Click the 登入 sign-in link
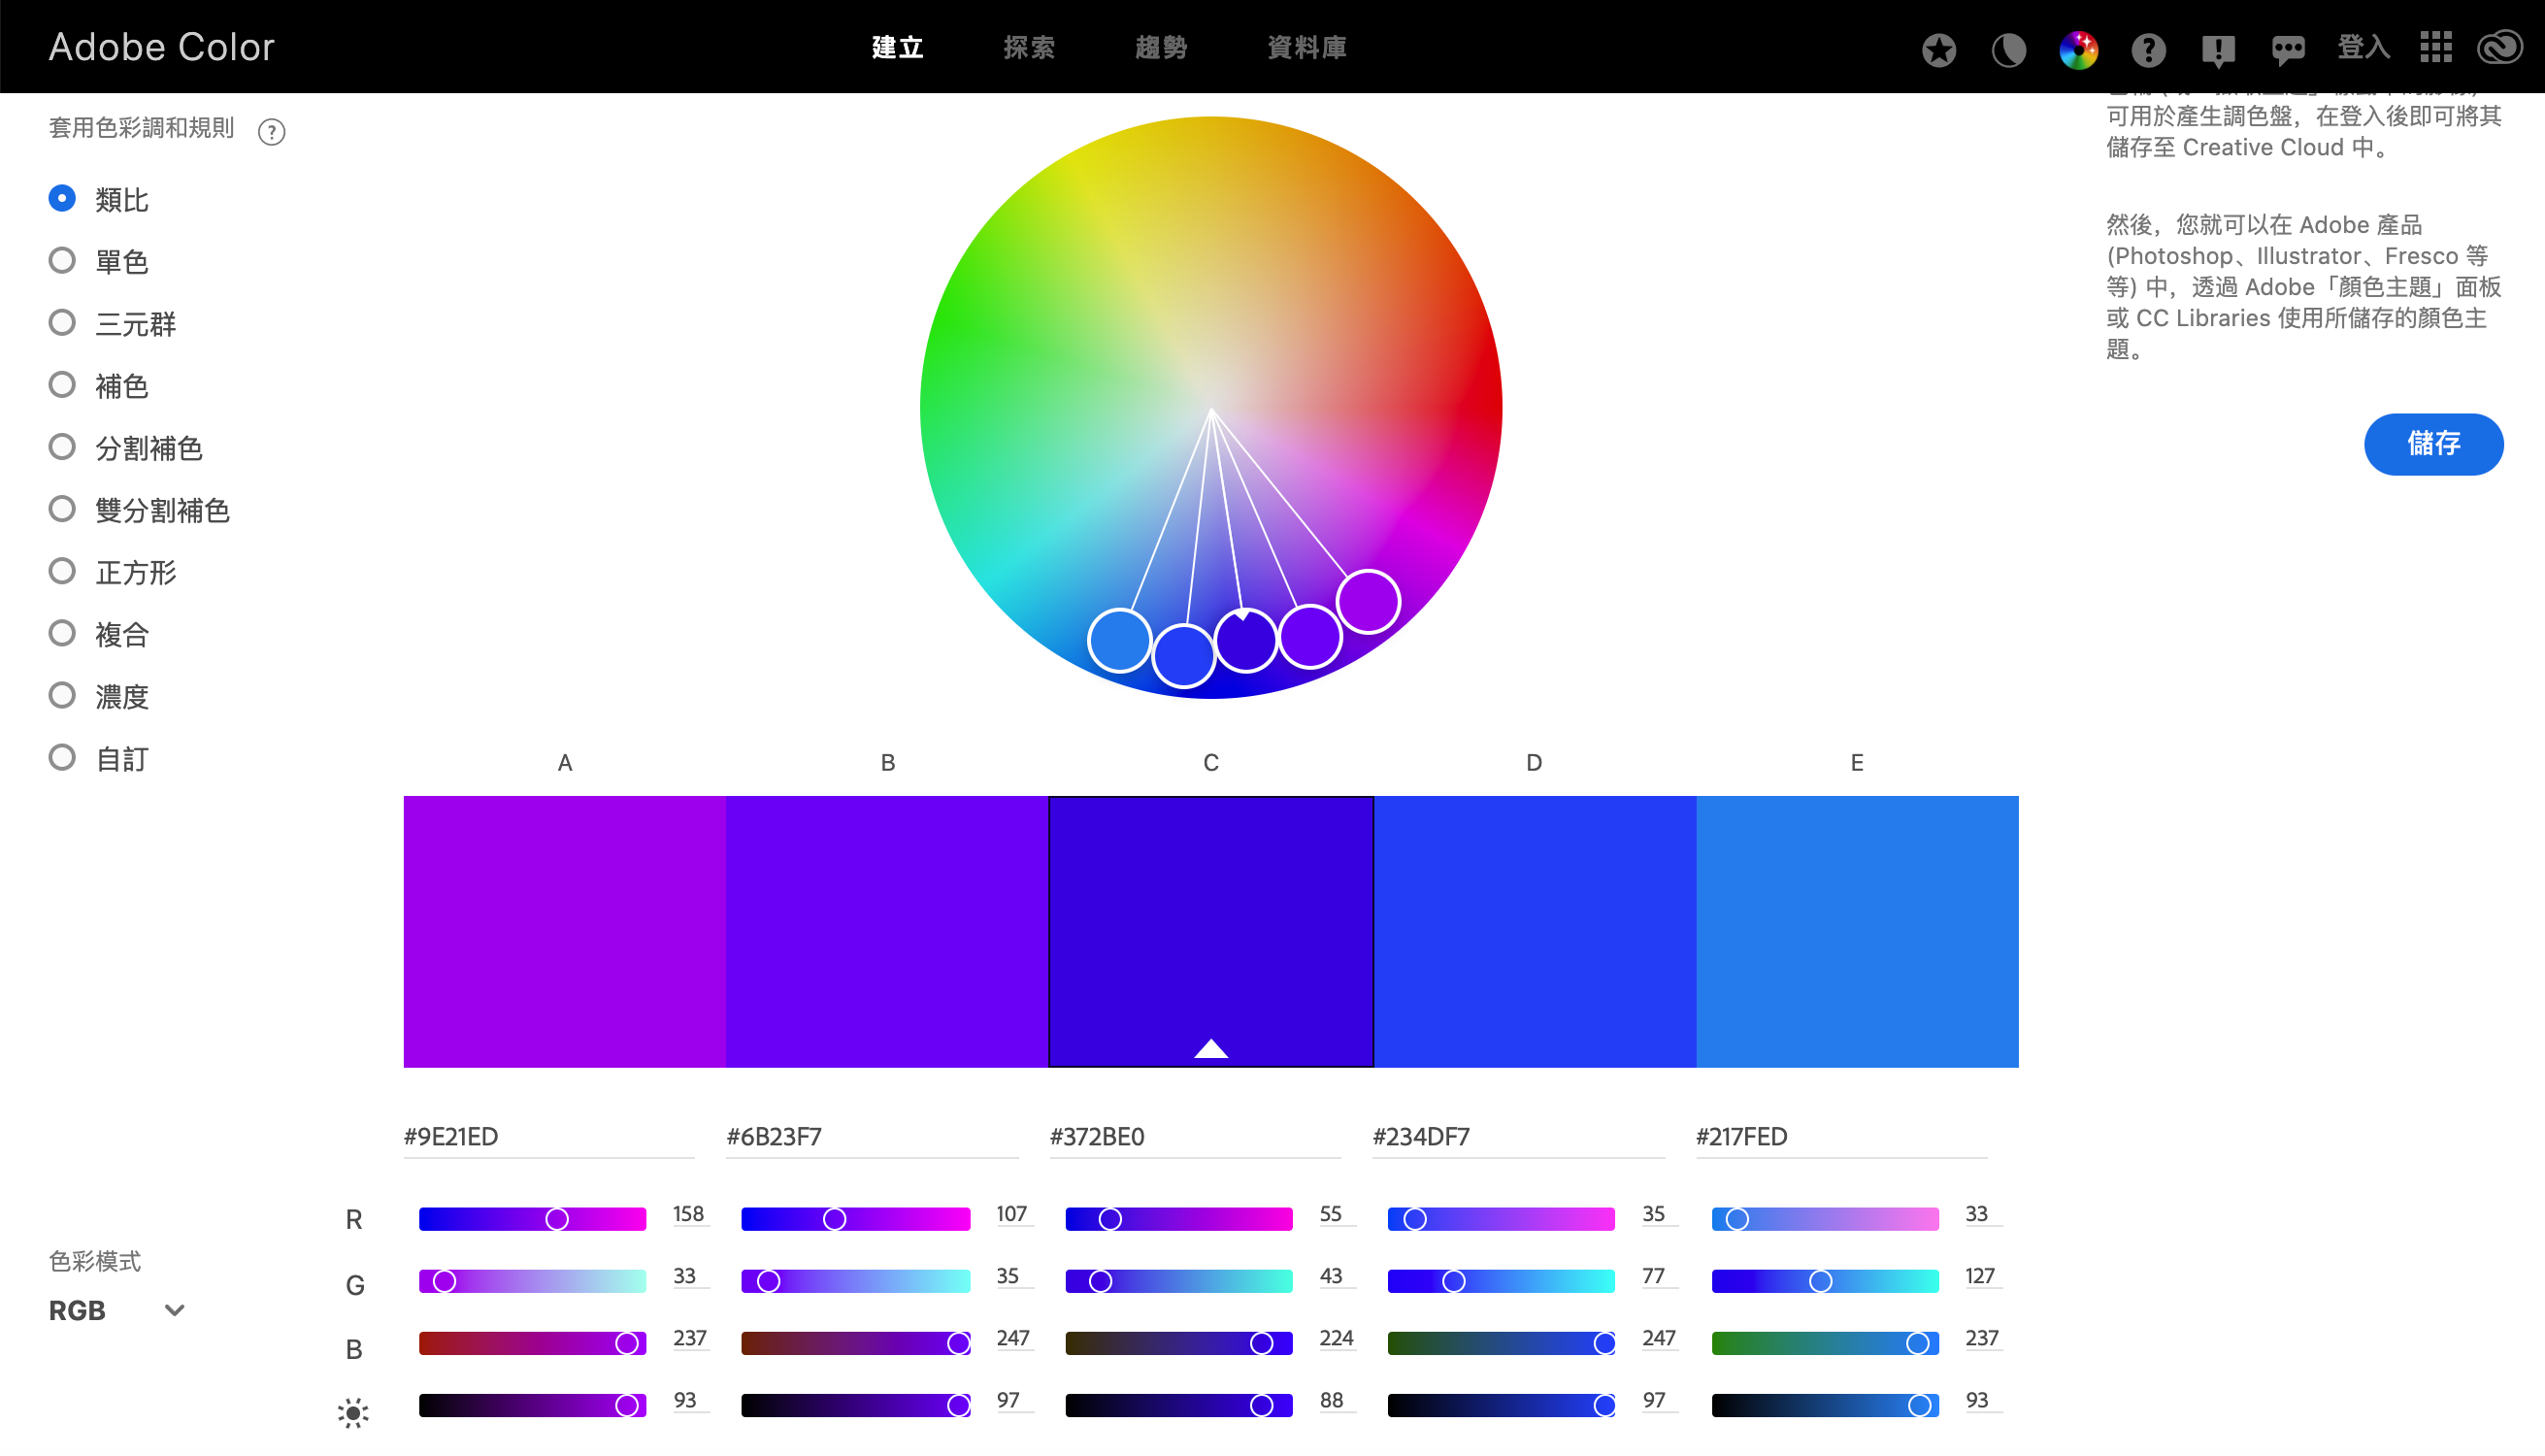This screenshot has width=2545, height=1456. [2363, 47]
